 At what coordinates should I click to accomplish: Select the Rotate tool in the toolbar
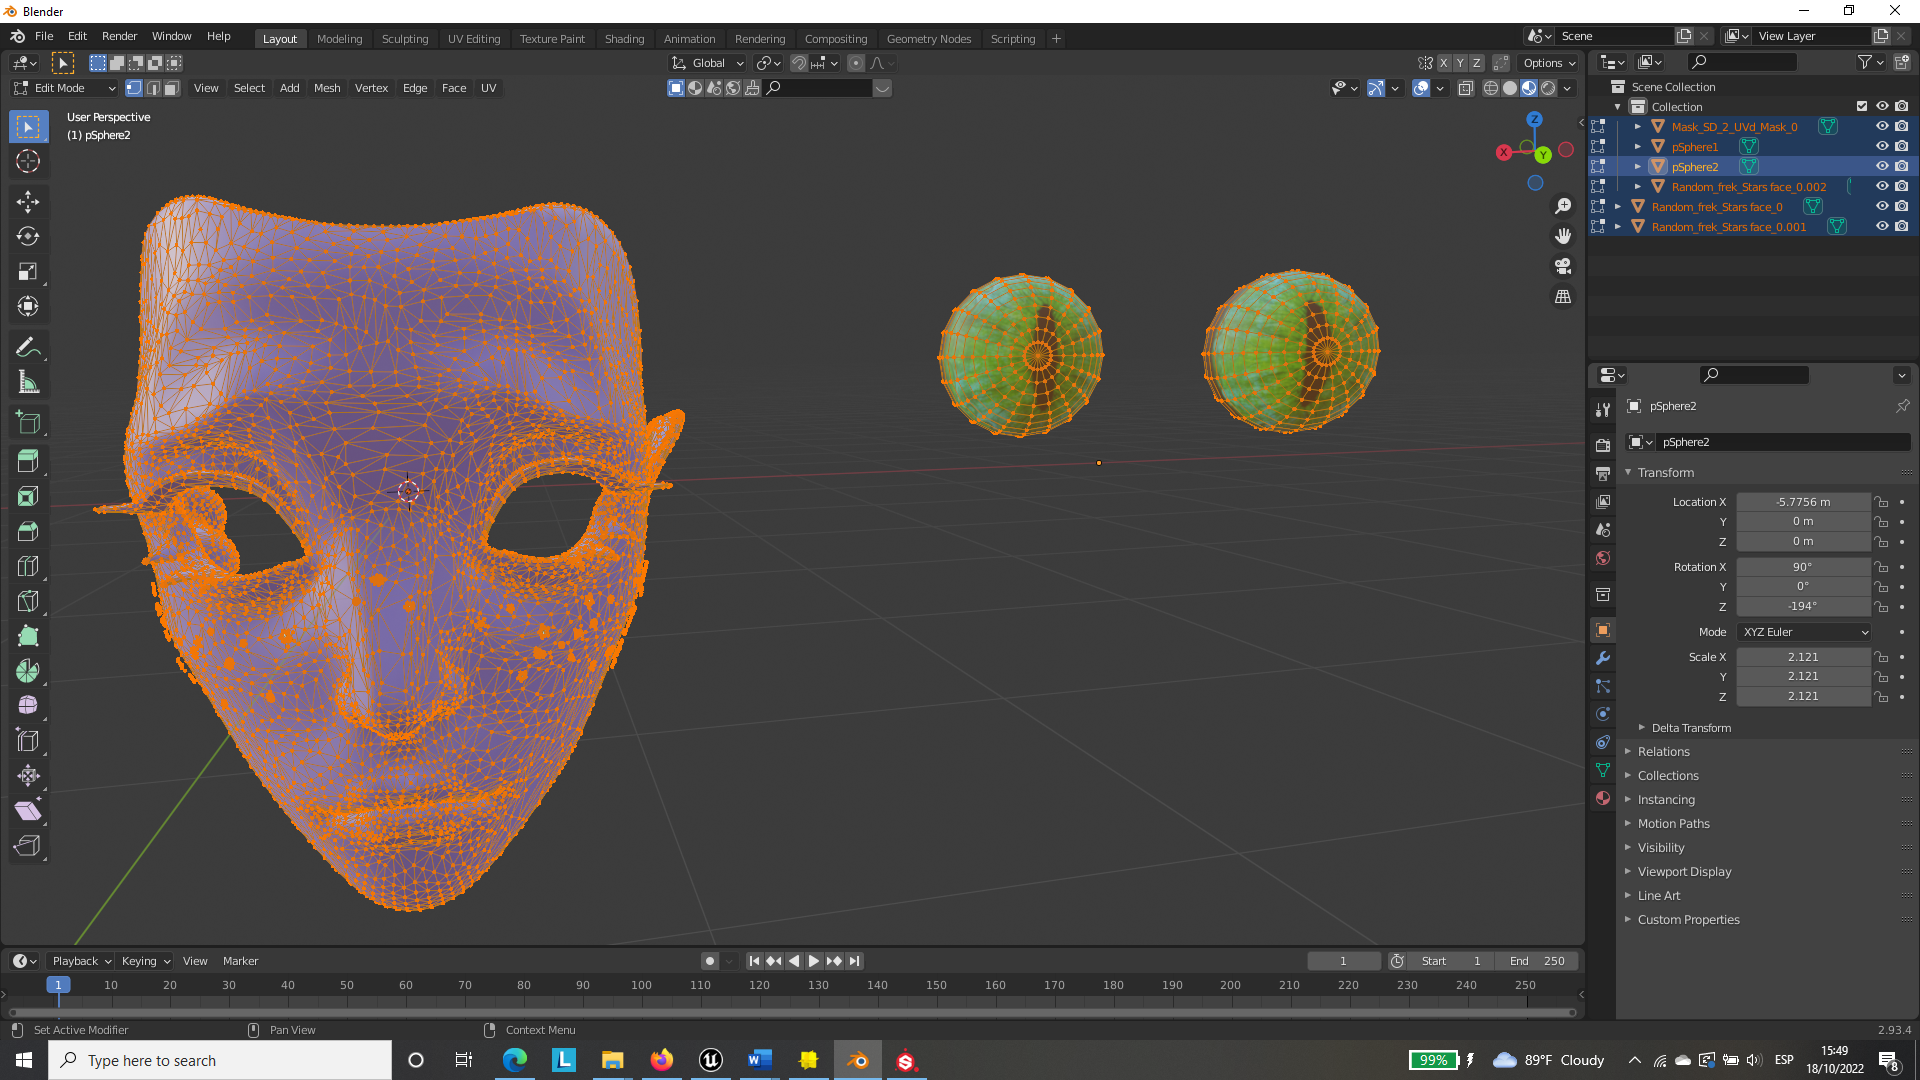tap(28, 237)
